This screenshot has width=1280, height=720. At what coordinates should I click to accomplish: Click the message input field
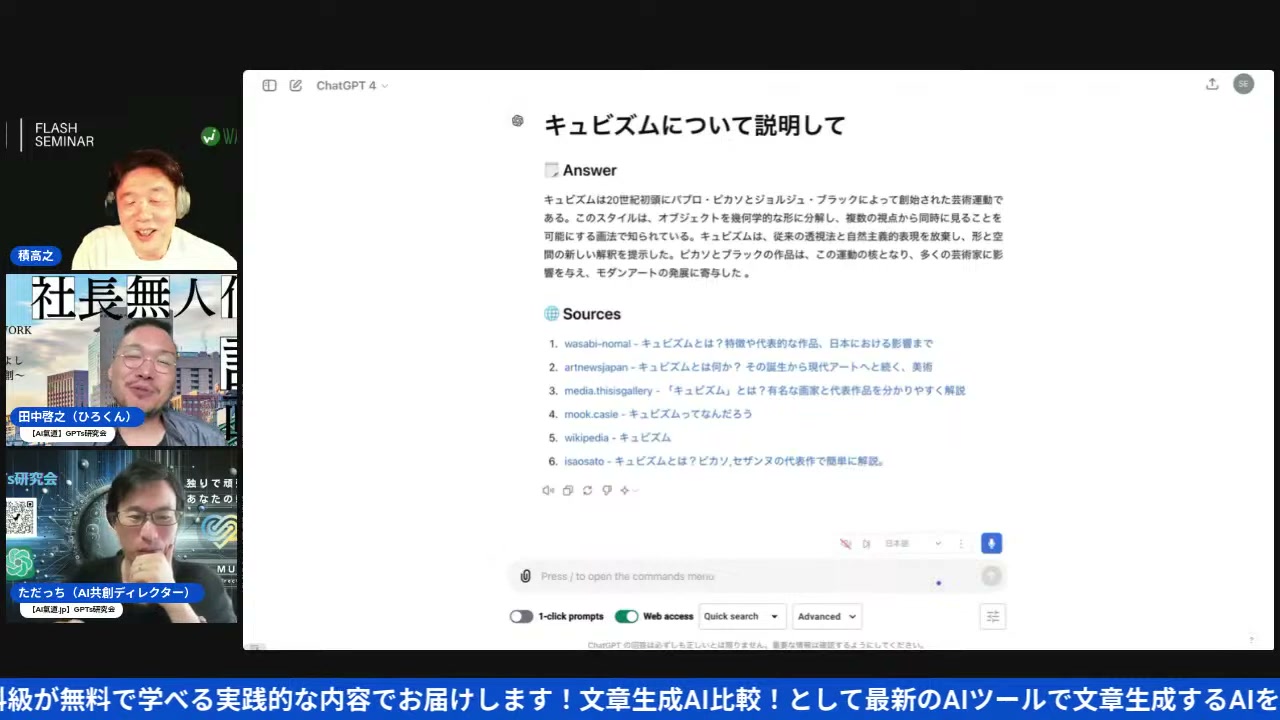[x=756, y=576]
